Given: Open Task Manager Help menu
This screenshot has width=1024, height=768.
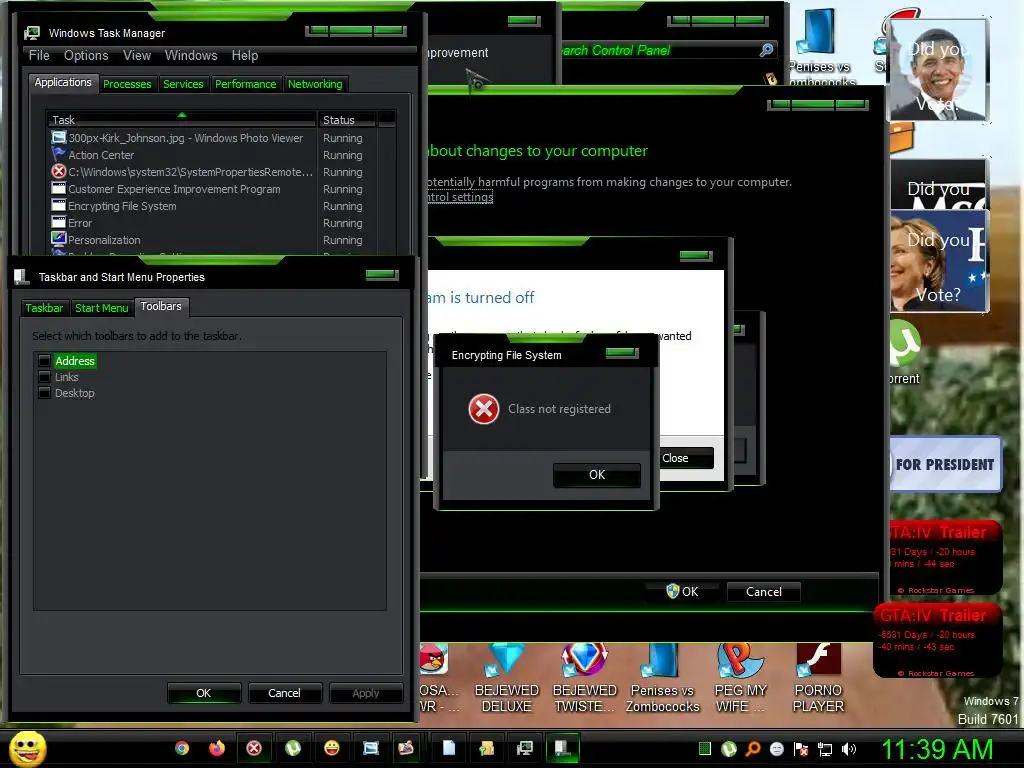Looking at the screenshot, I should (x=245, y=56).
